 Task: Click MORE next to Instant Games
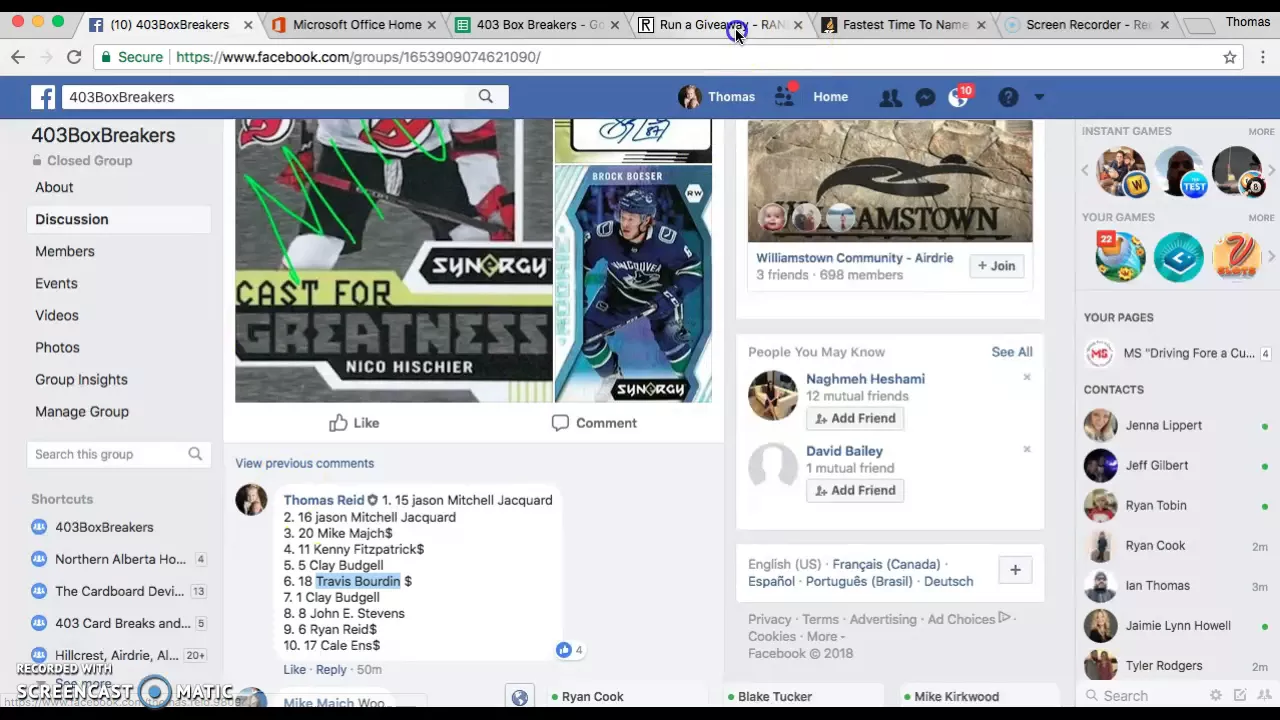(x=1261, y=132)
